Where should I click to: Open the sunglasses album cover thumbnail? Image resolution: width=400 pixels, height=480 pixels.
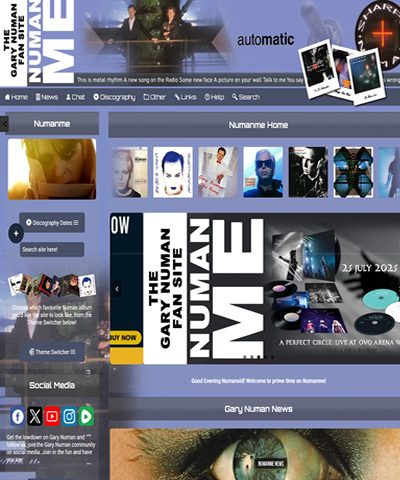[263, 172]
